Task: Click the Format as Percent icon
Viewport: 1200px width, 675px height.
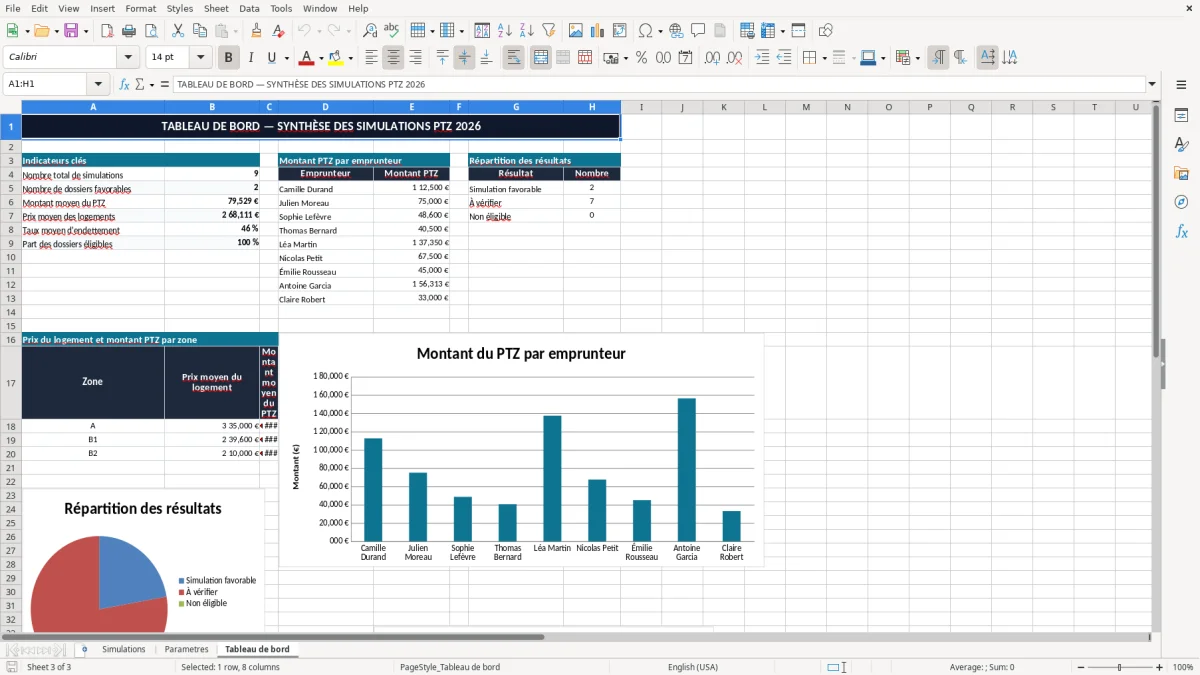Action: 641,58
